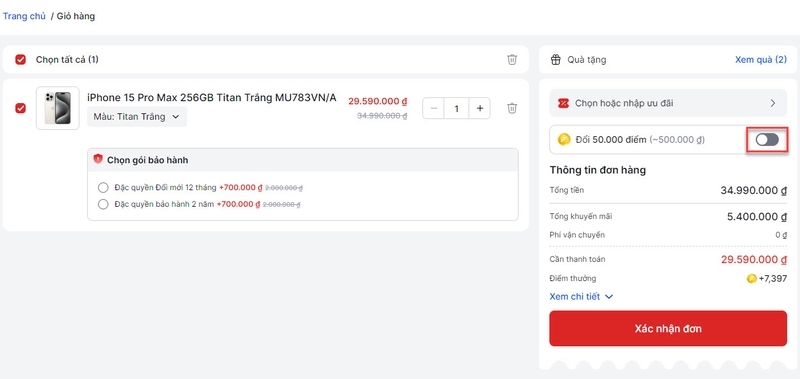This screenshot has height=379, width=800.
Task: Click Tổng khuyến mãi value 5.400.000 ₫
Action: pos(757,217)
